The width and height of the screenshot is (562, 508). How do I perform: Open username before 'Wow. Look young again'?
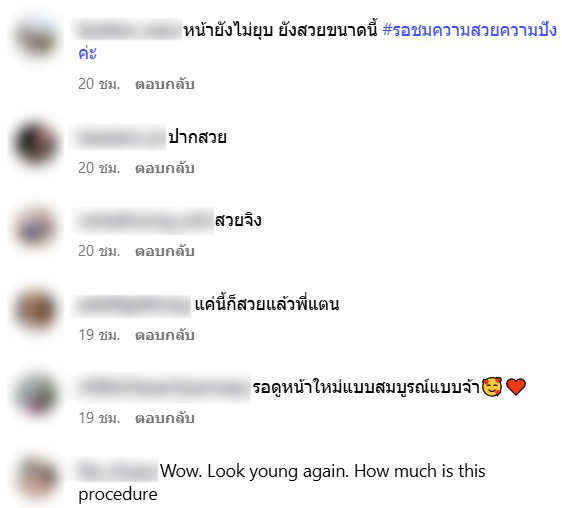(116, 470)
